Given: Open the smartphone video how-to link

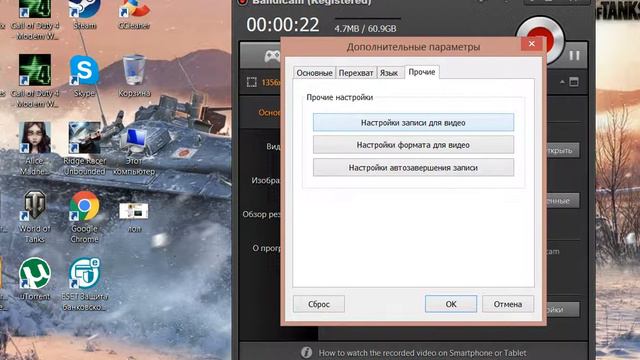Looking at the screenshot, I should click(x=422, y=353).
